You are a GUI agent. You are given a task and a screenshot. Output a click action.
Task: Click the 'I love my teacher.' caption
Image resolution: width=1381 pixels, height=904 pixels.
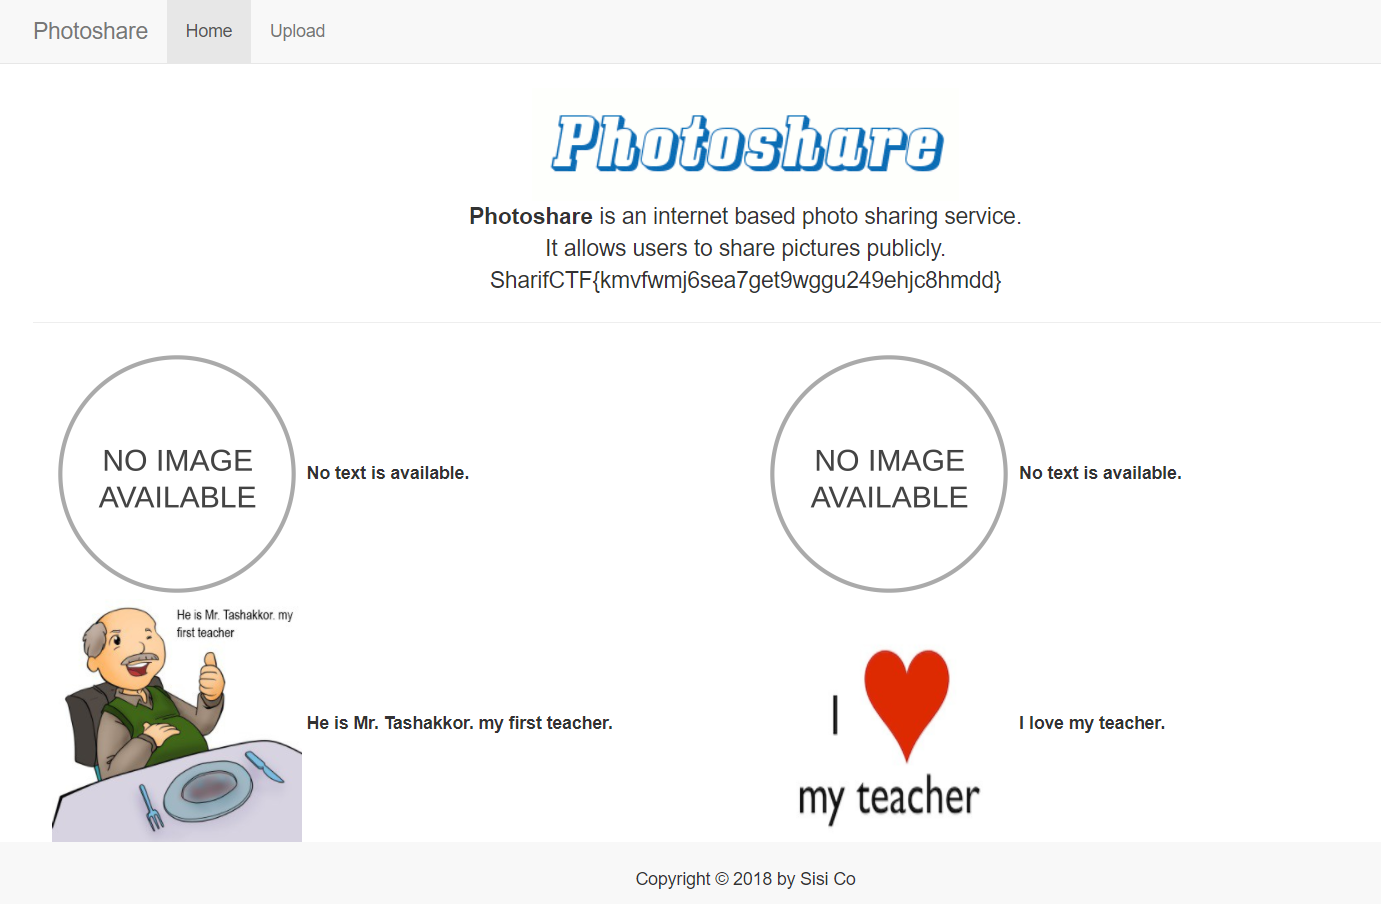tap(1091, 723)
